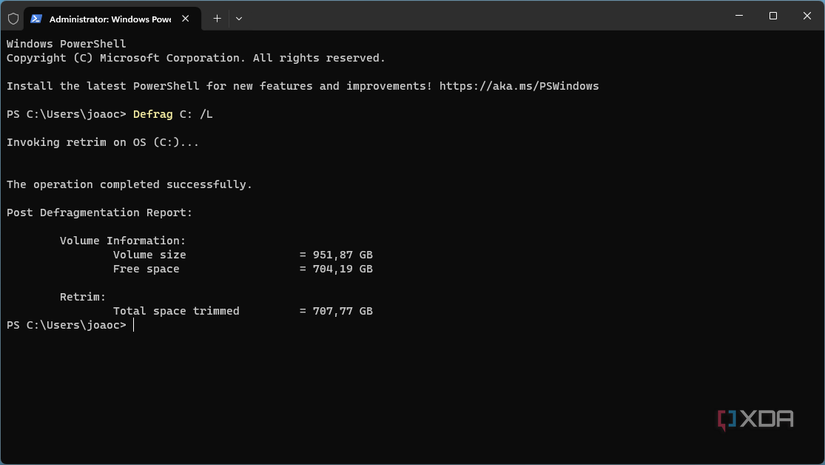The height and width of the screenshot is (465, 825).
Task: Click the empty title bar area
Action: point(480,17)
